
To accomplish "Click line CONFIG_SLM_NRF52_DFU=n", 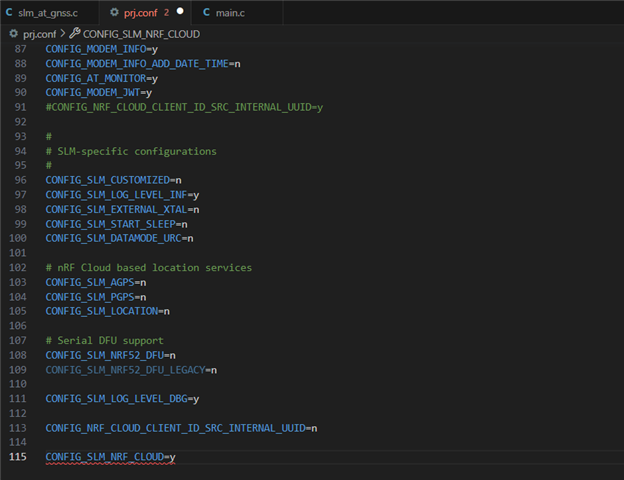I will [x=110, y=355].
